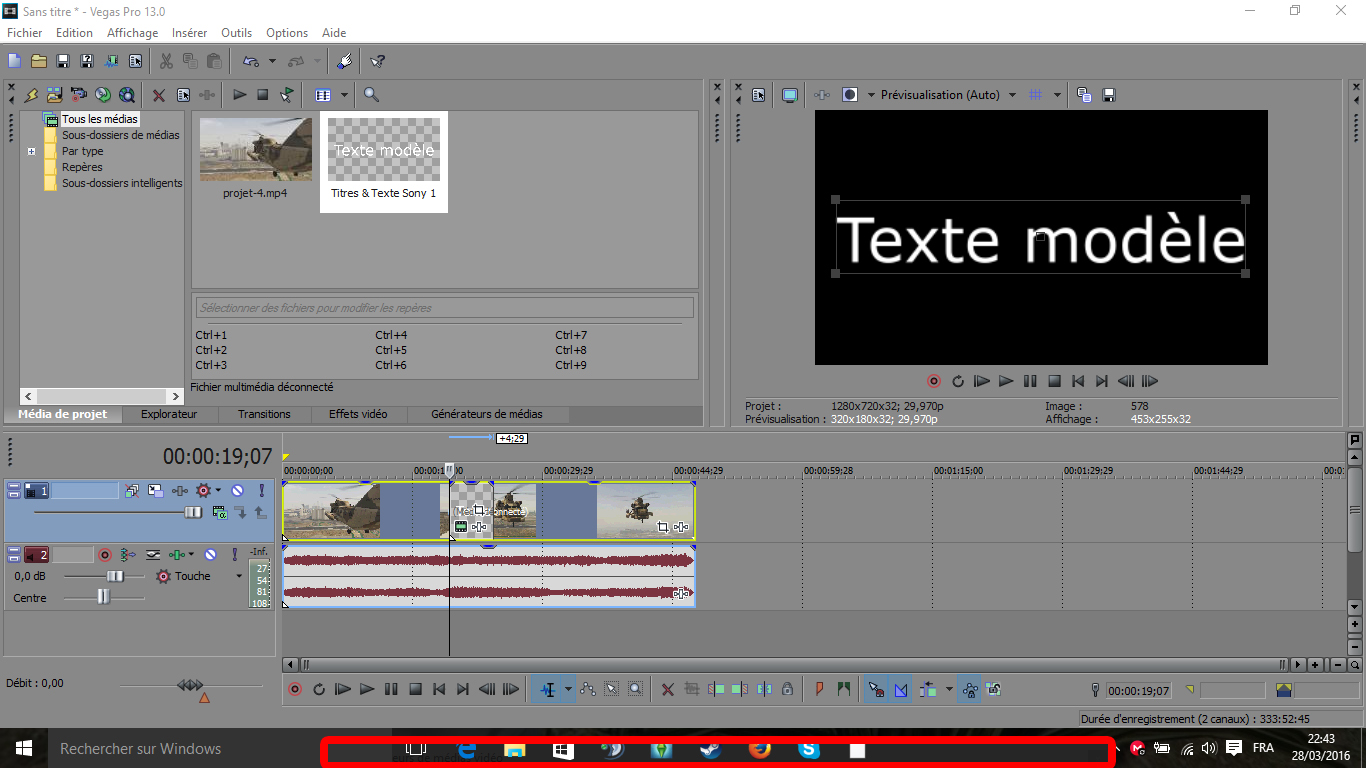
Task: Undo the last action with the undo arrow
Action: (x=250, y=61)
